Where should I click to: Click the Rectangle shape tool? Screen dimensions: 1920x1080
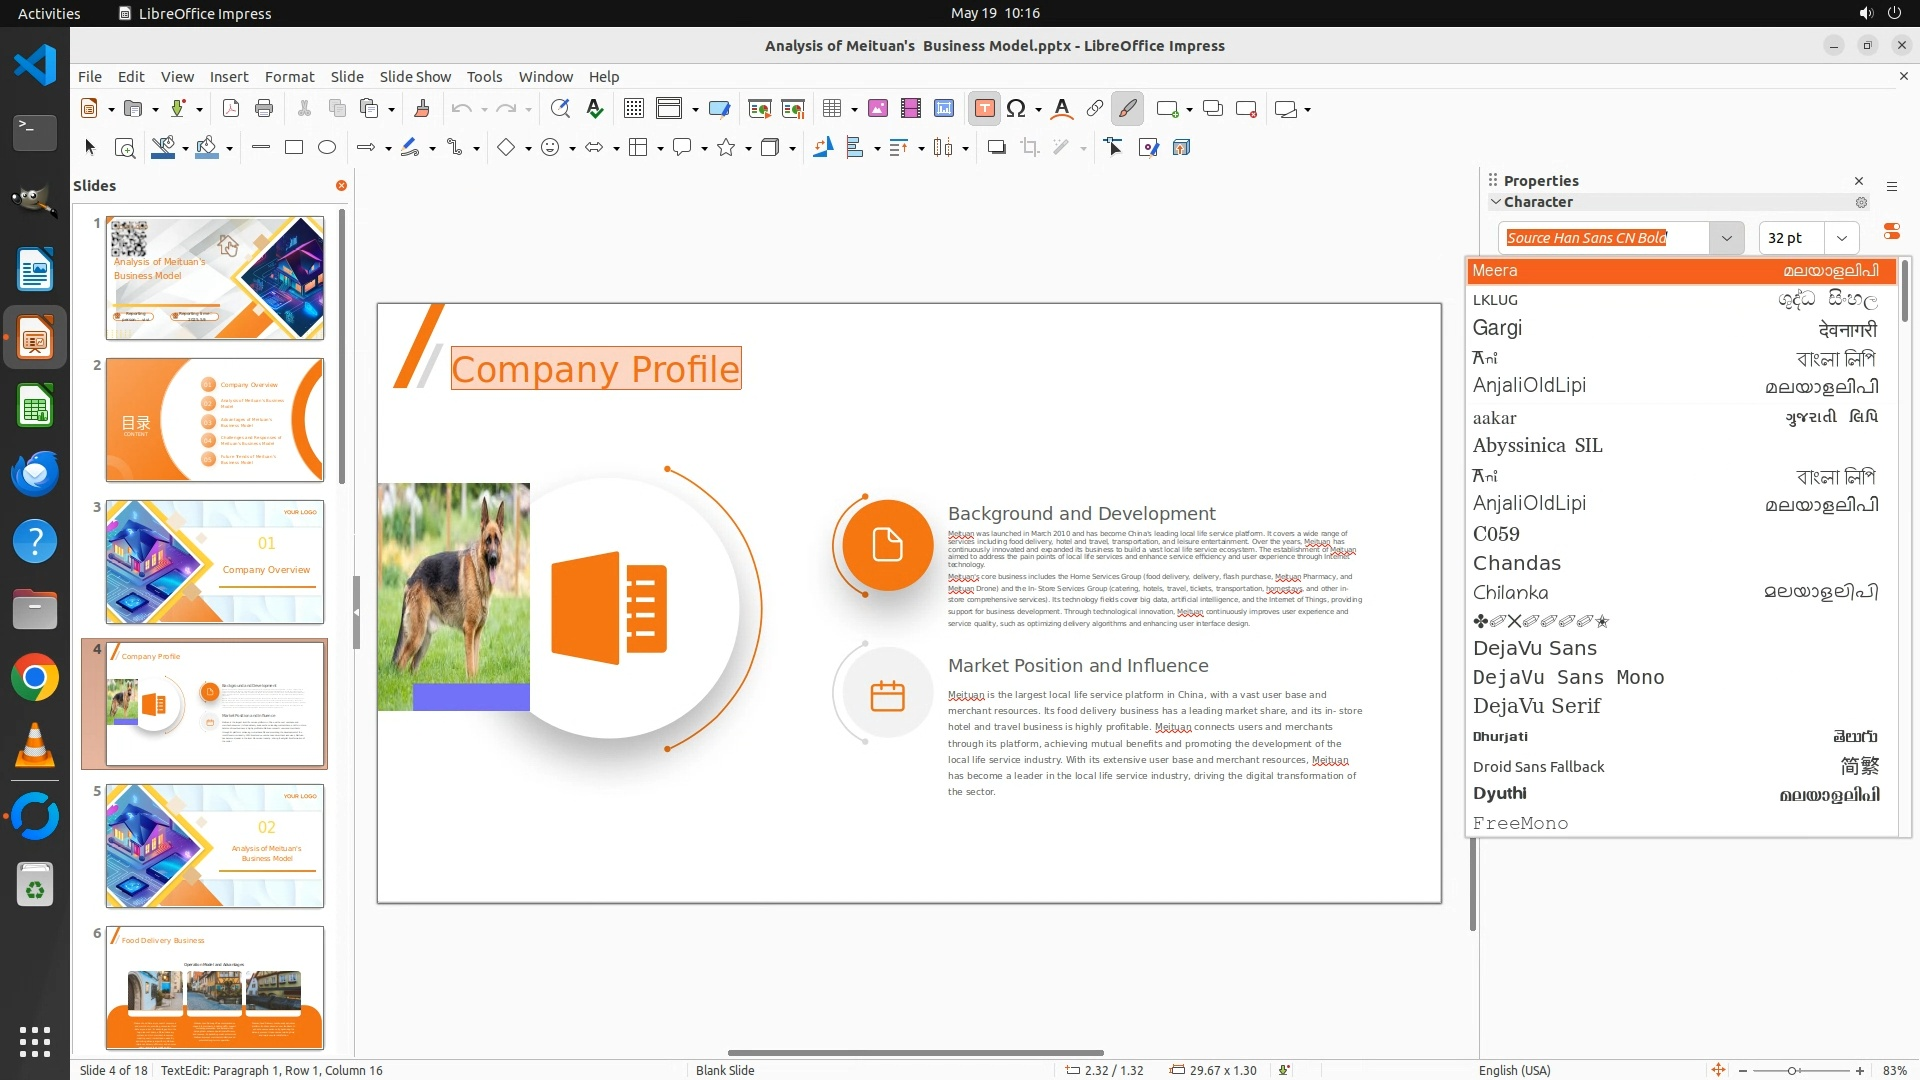click(x=294, y=148)
